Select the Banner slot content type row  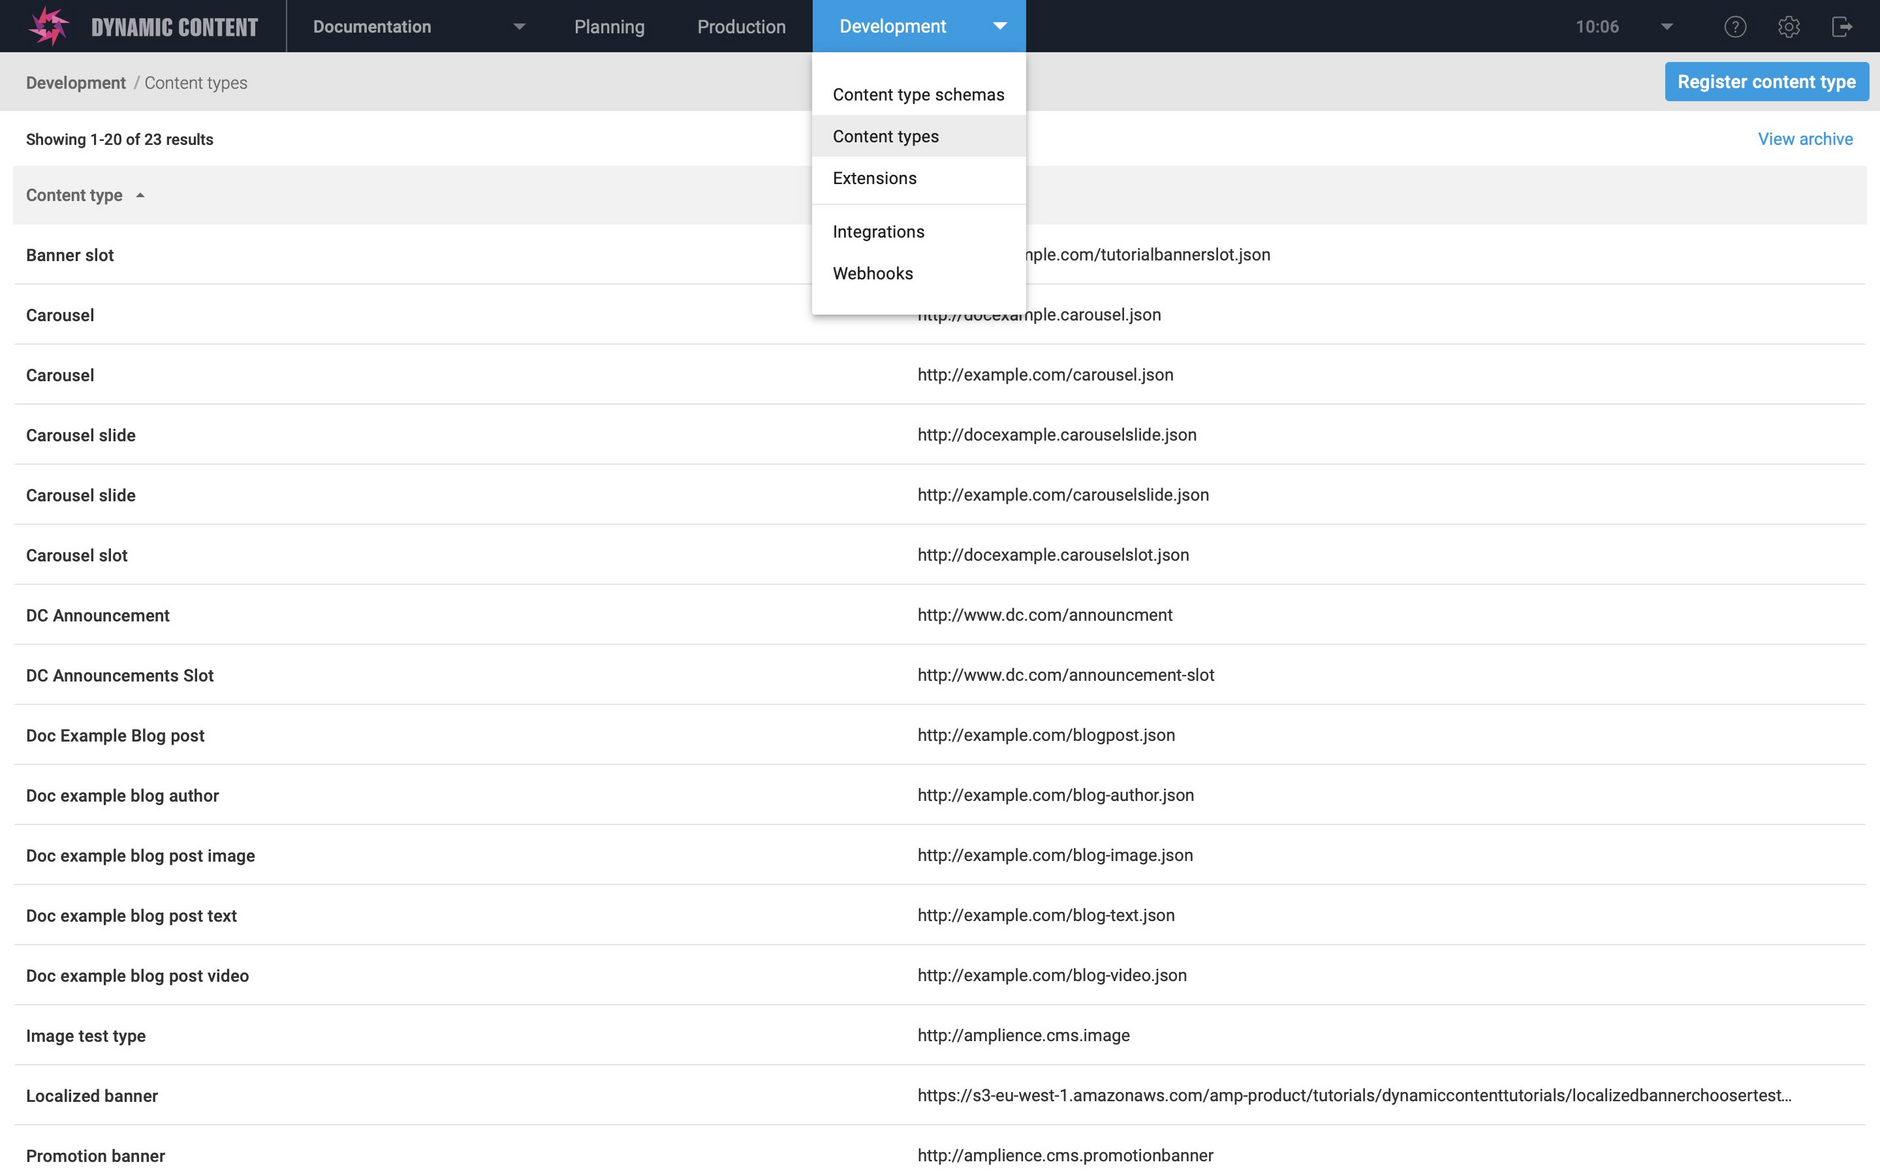coord(70,255)
